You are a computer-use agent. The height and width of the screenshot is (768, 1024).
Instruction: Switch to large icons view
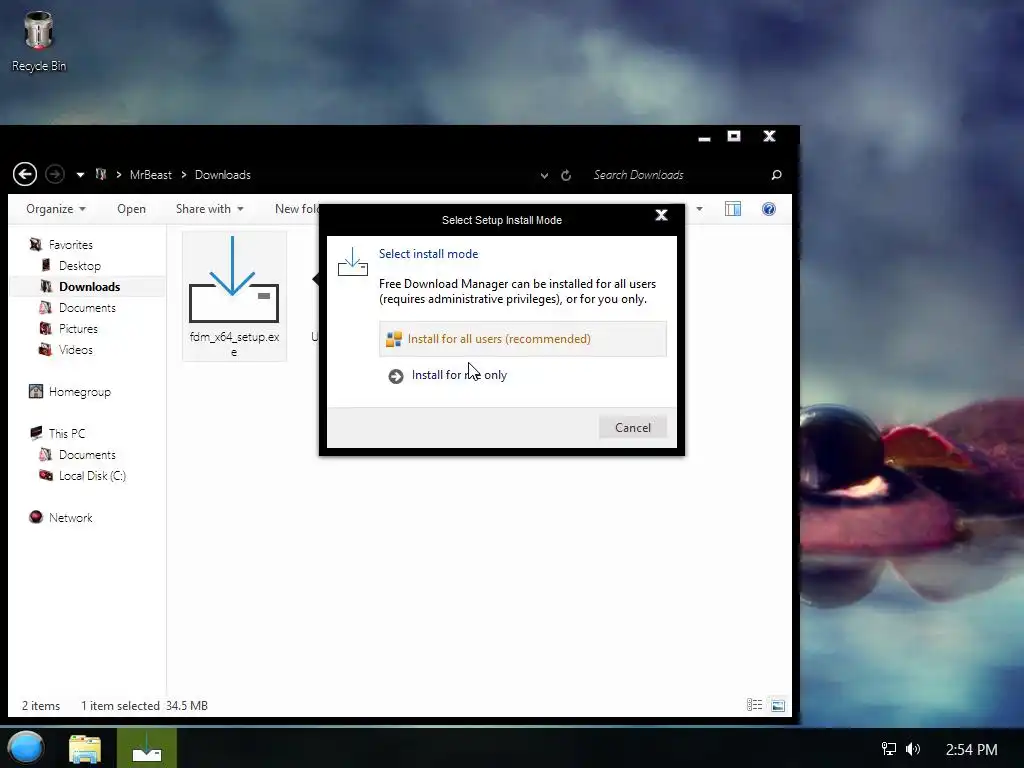pyautogui.click(x=778, y=705)
